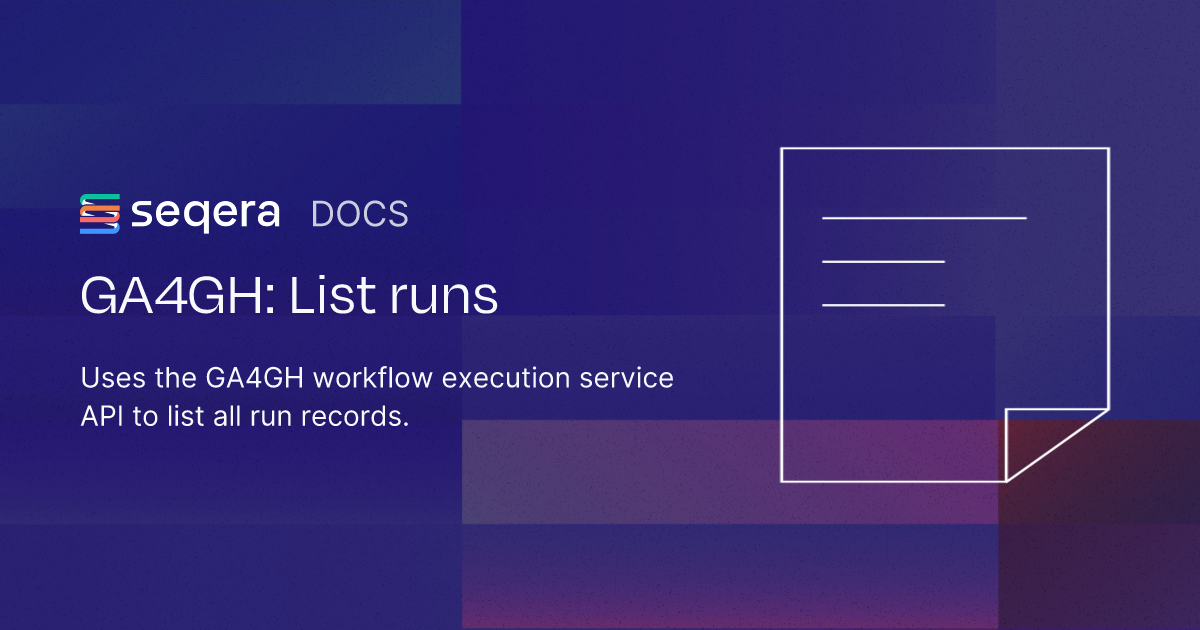Click the longest top line in document icon

[924, 217]
